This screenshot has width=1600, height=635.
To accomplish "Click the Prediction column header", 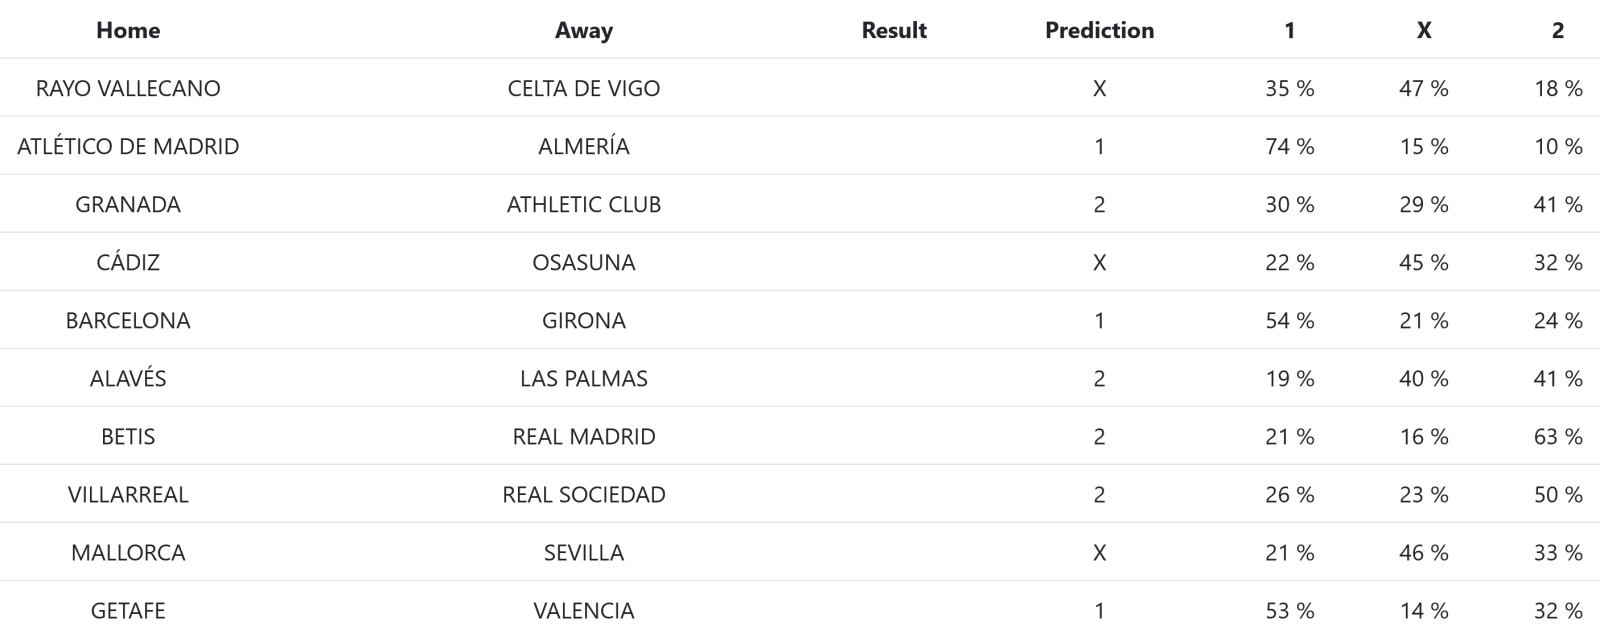I will point(1099,30).
